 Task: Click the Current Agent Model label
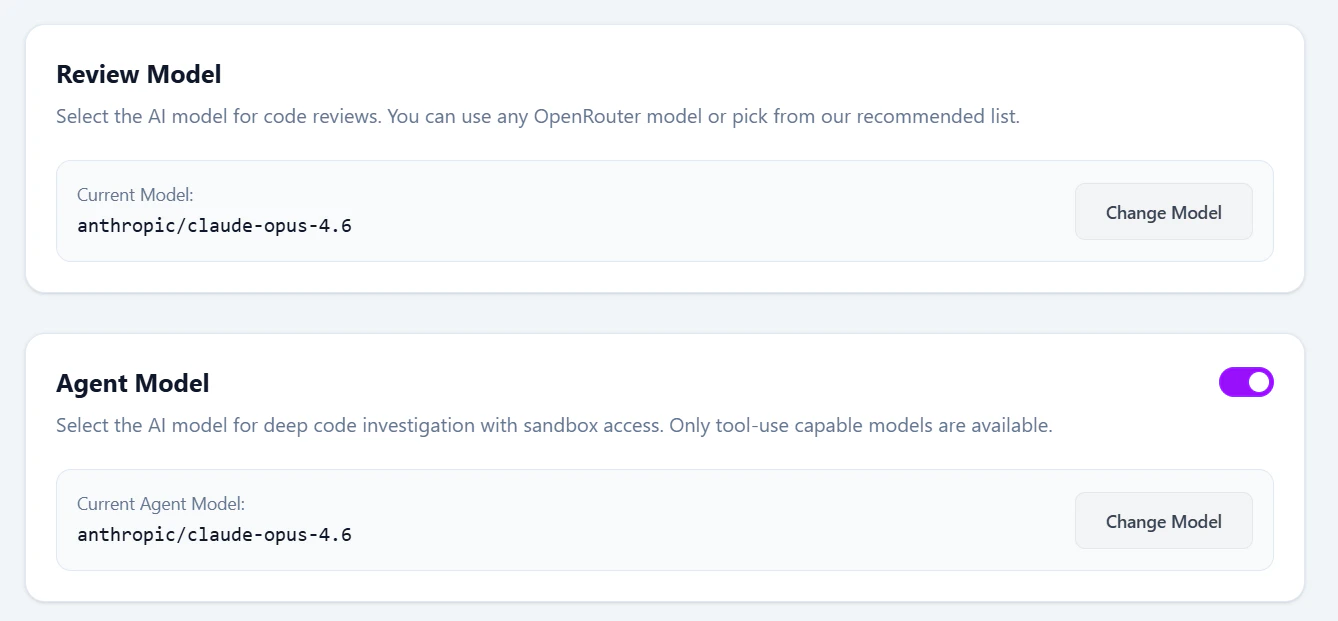161,504
